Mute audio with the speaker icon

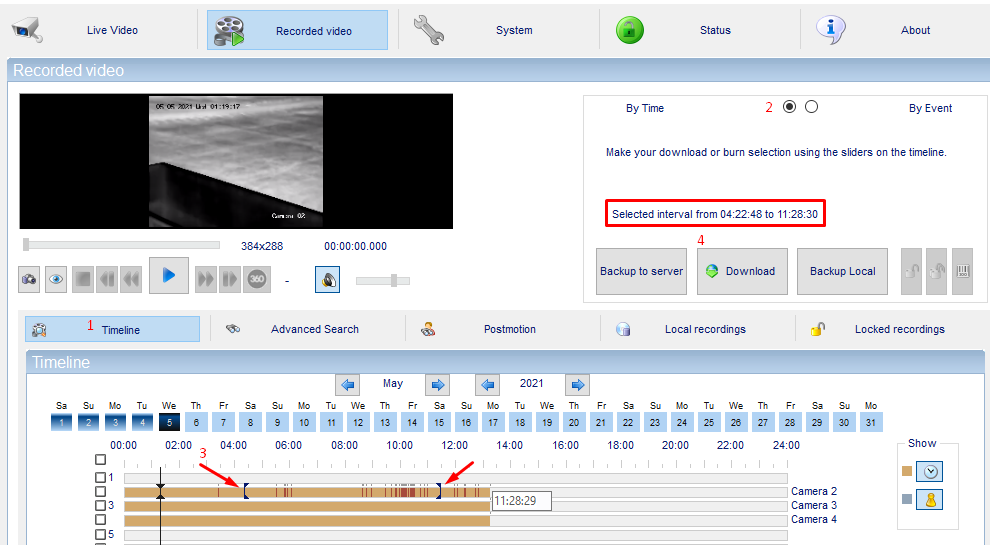[328, 280]
